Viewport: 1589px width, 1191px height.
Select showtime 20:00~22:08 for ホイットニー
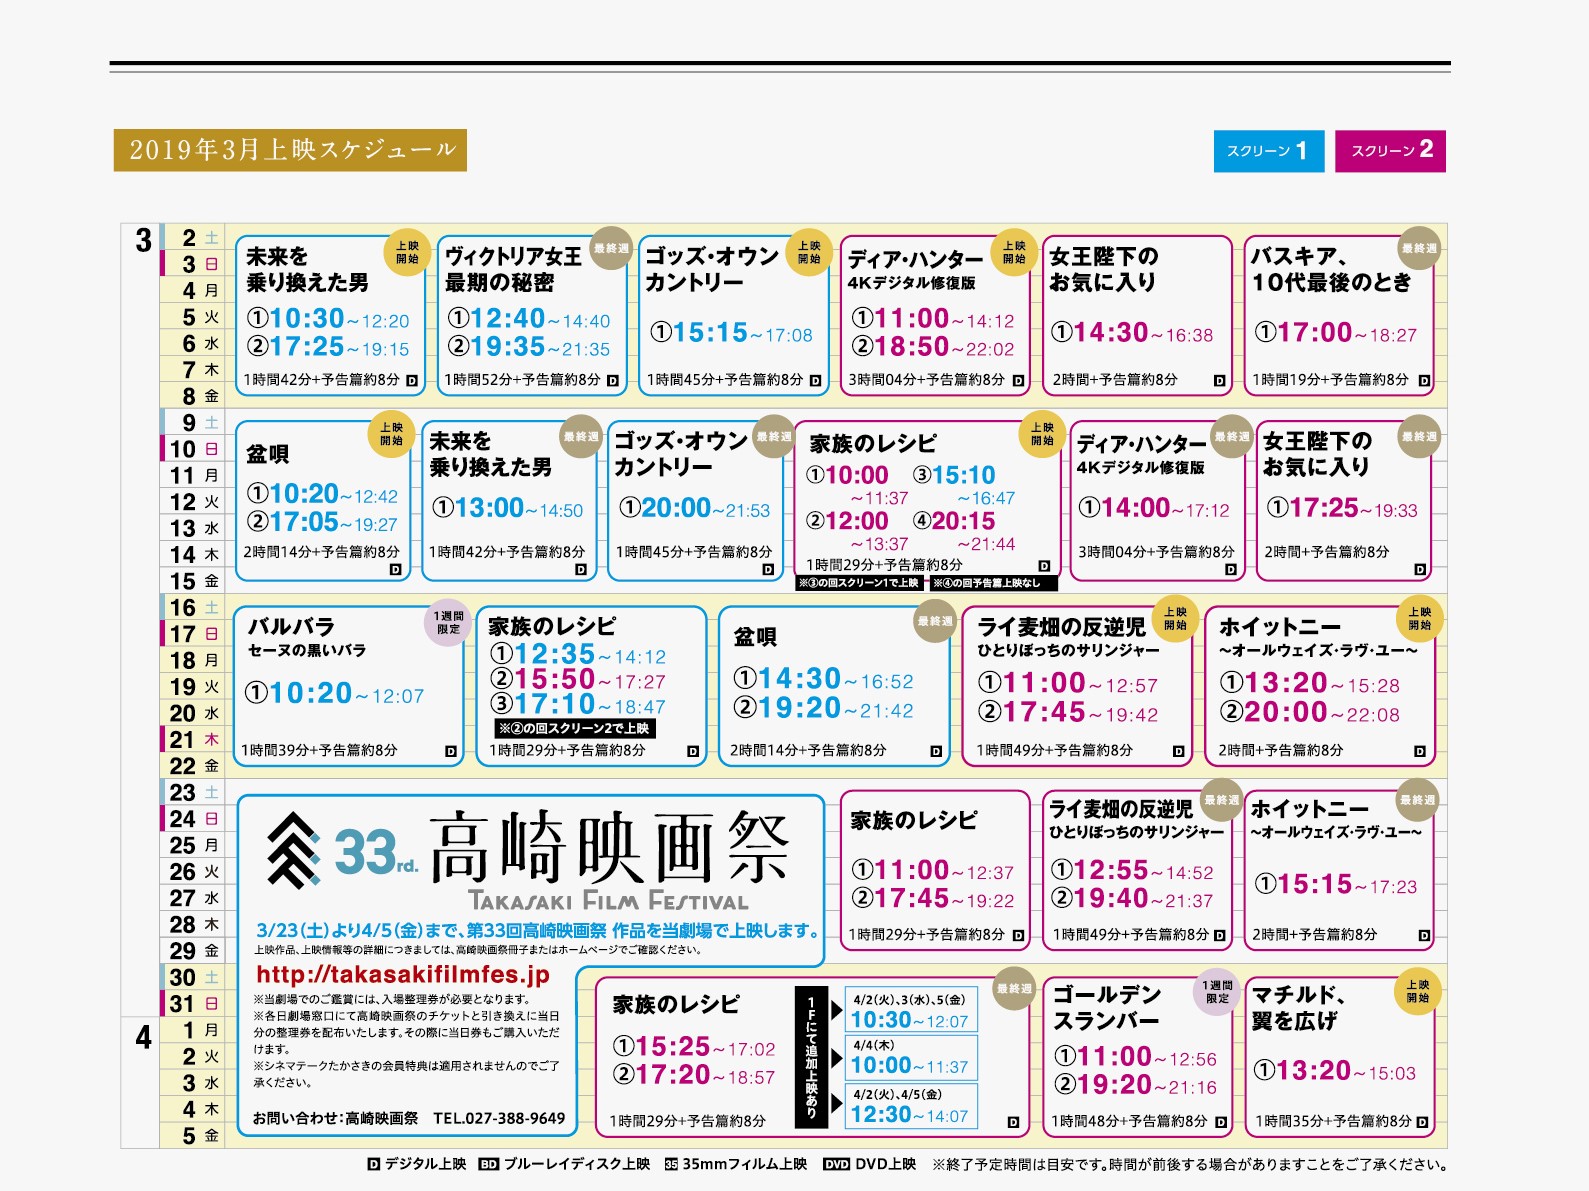point(1310,713)
